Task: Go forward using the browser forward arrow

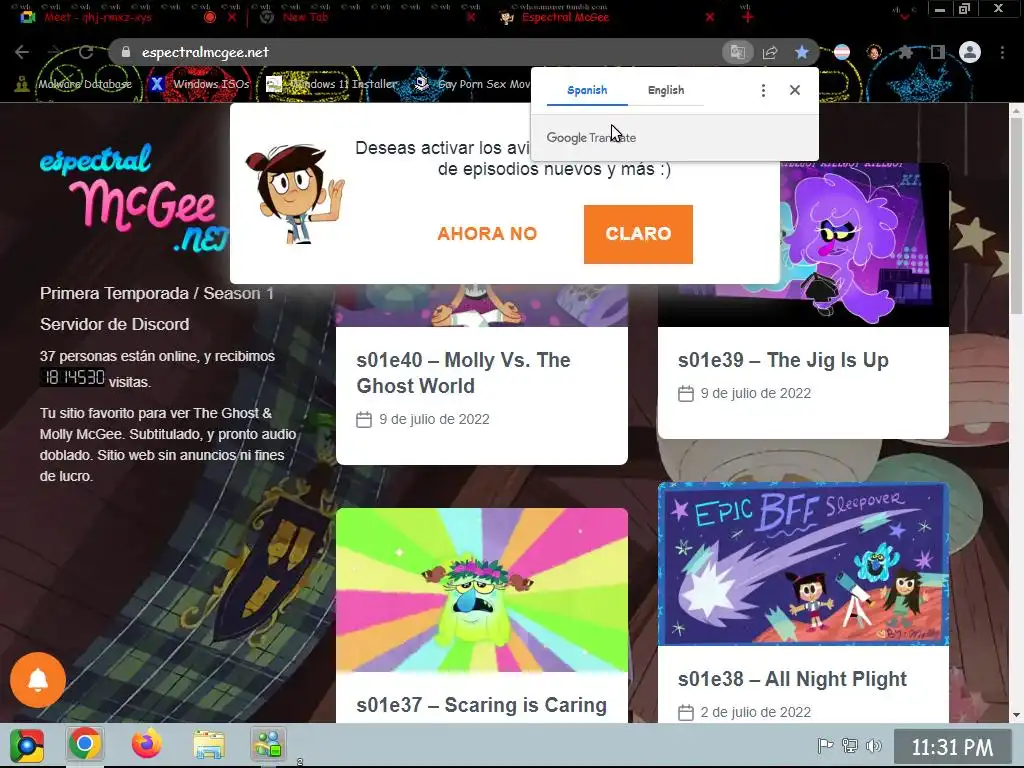Action: 54,52
